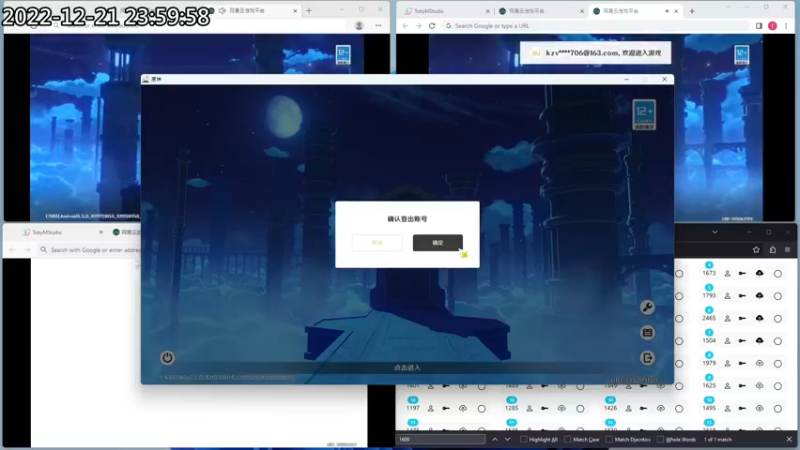Select the radio button in row 2465
The image size is (800, 450).
point(778,318)
